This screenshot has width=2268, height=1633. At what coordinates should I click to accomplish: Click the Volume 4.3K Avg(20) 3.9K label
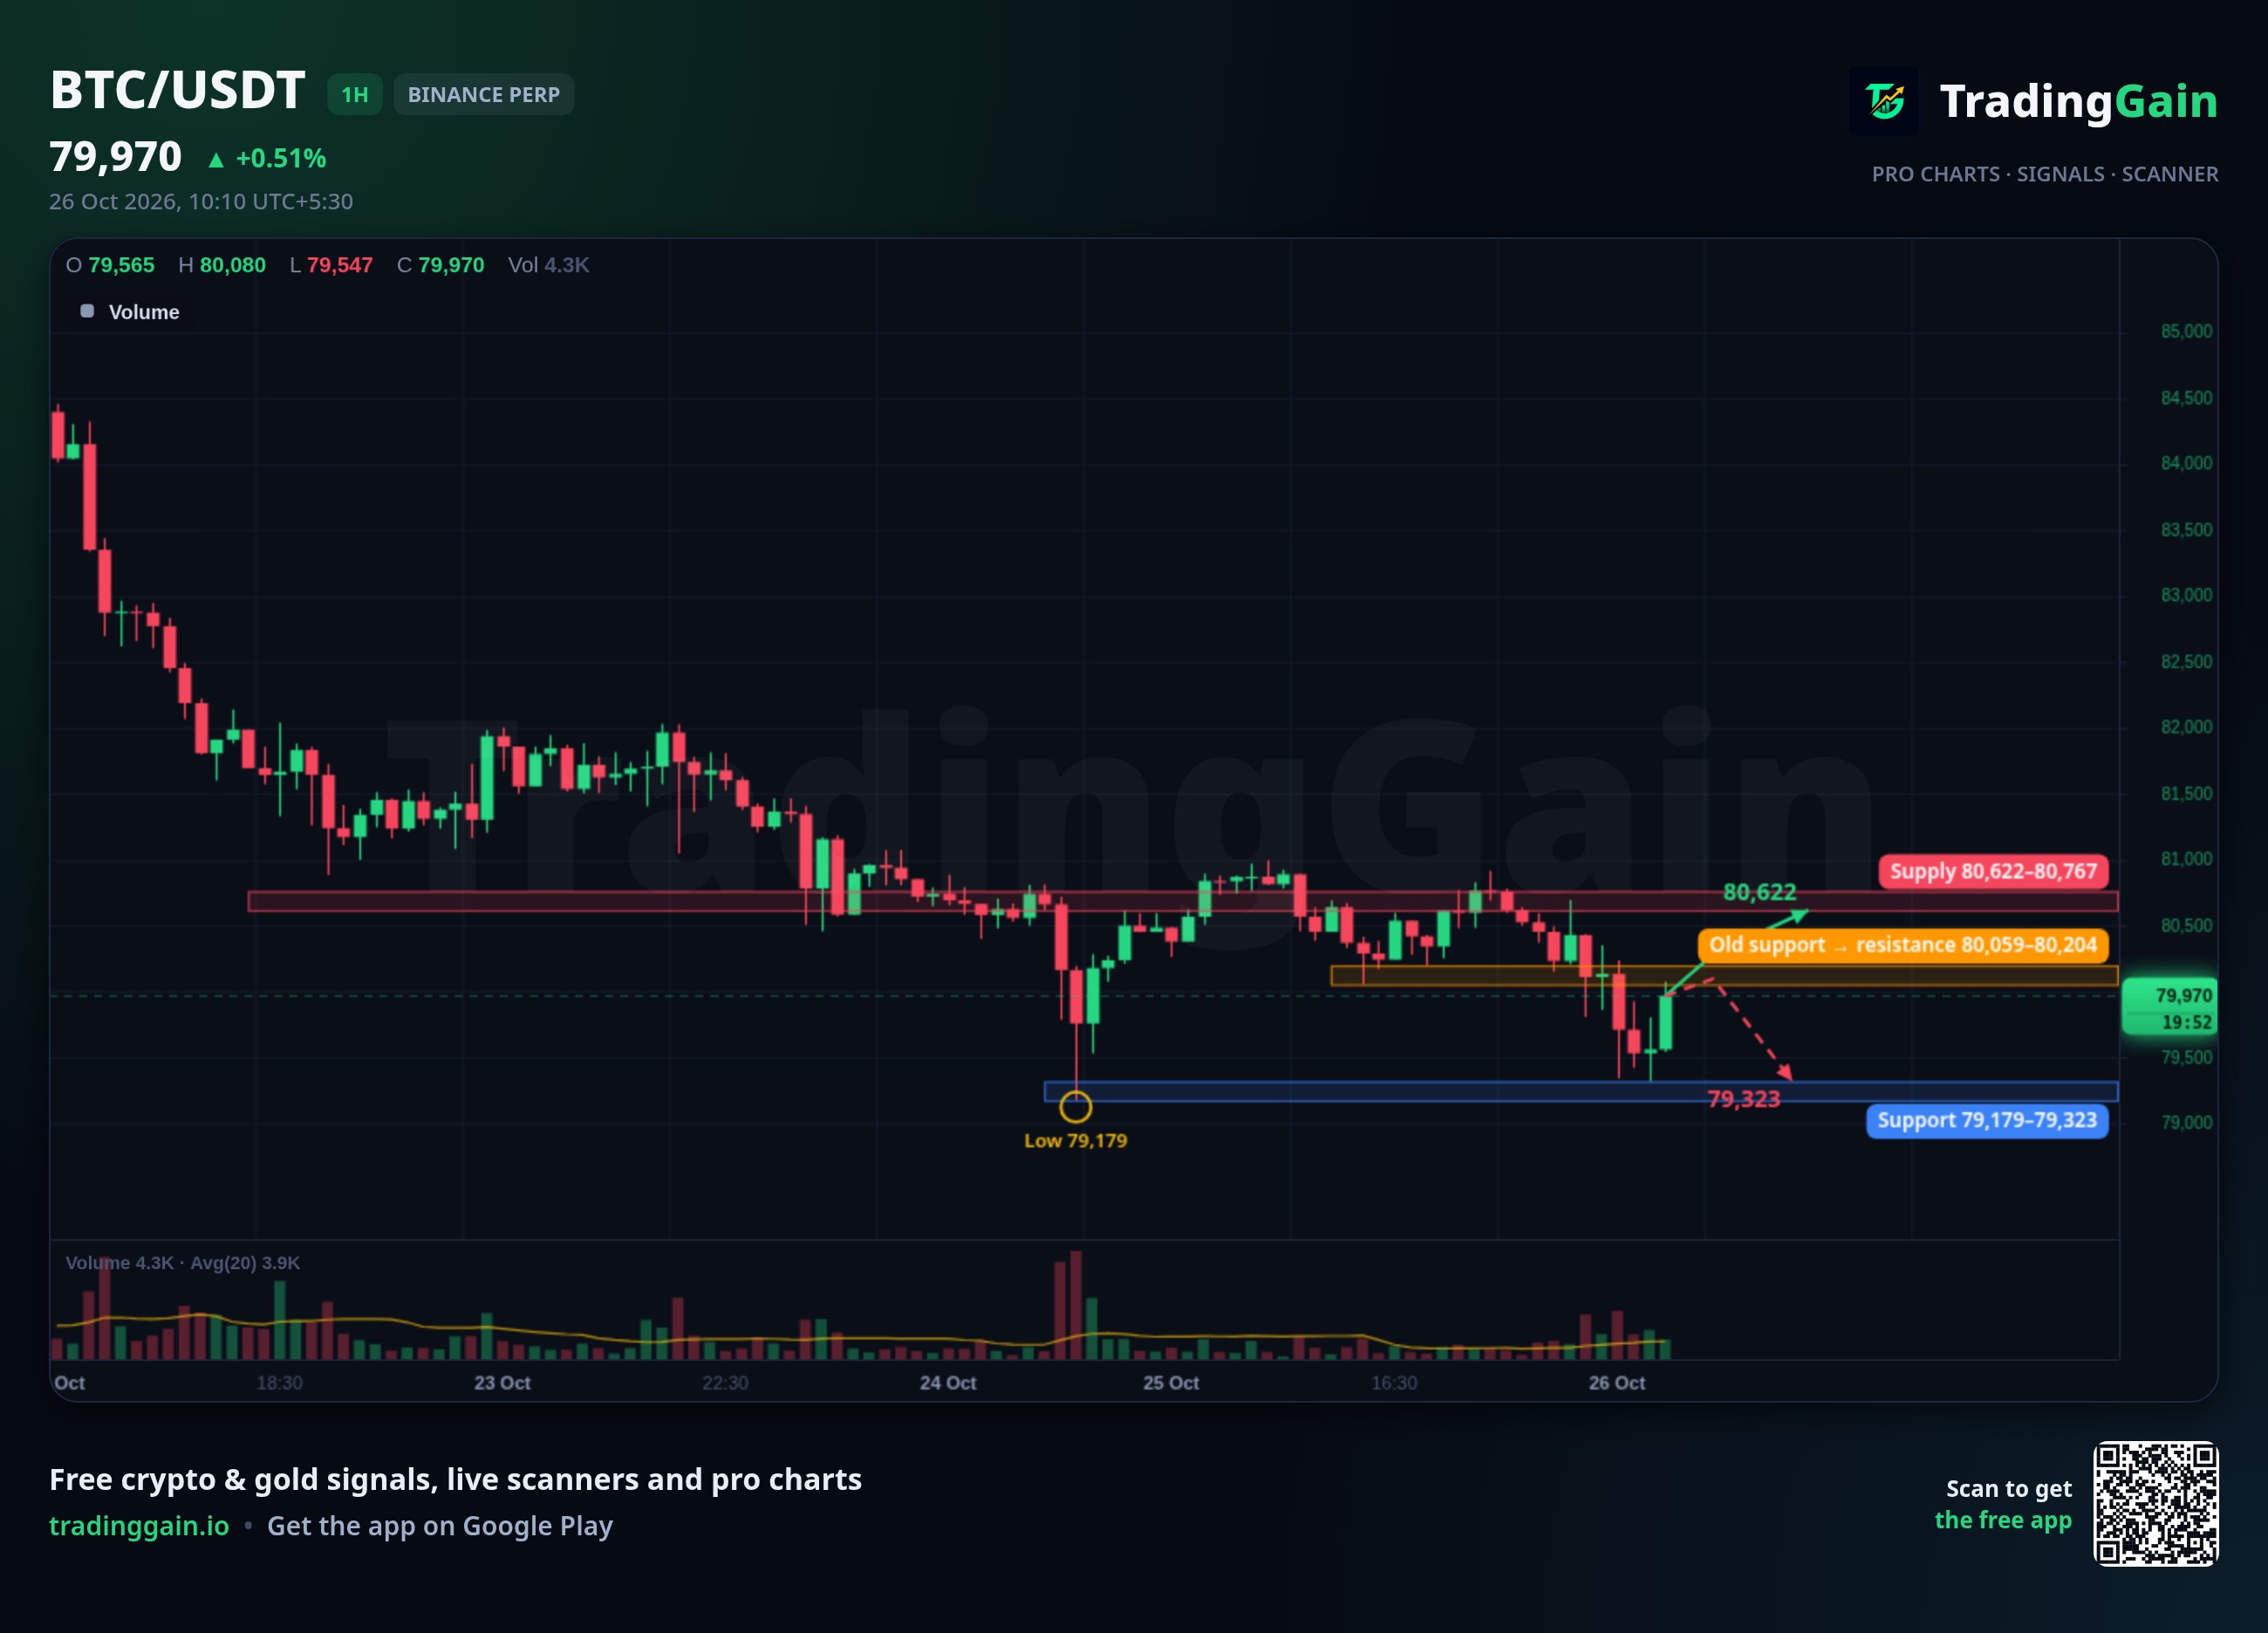[x=183, y=1263]
